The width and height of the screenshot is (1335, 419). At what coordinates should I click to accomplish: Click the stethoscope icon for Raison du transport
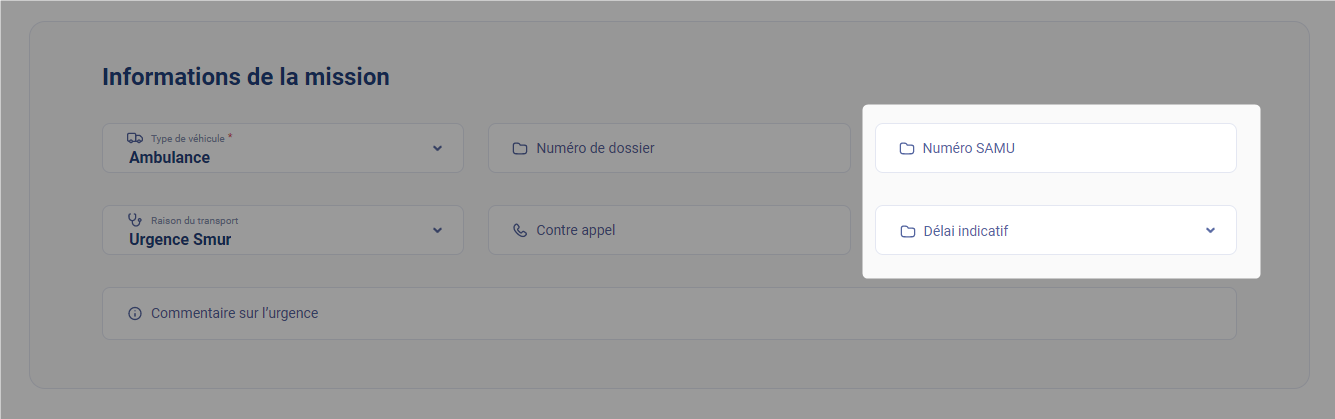(x=135, y=220)
